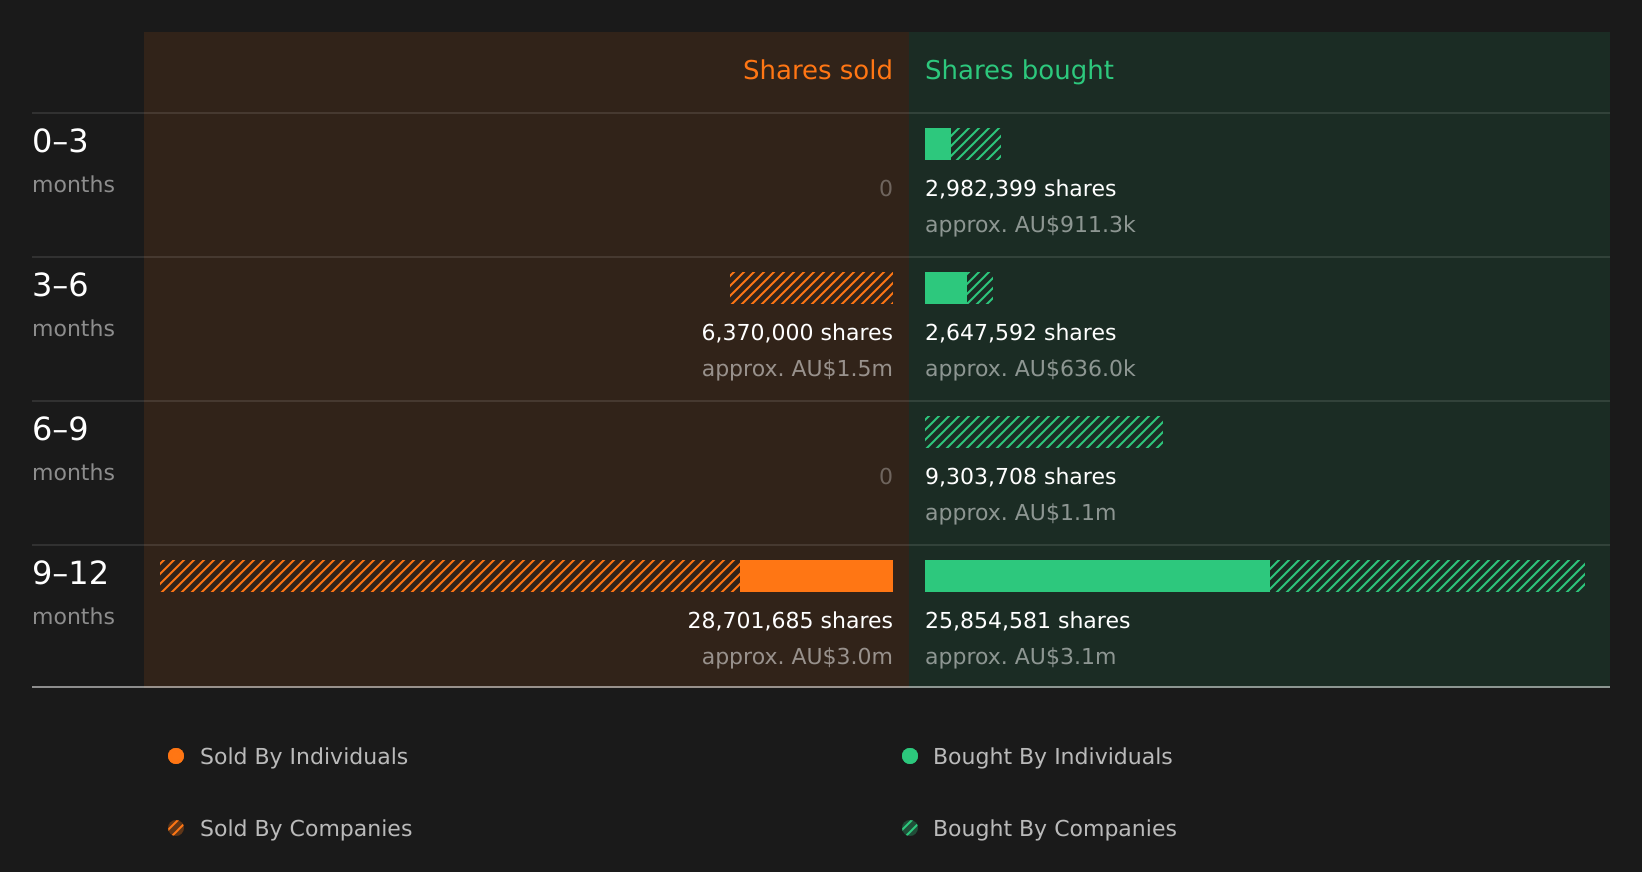The width and height of the screenshot is (1642, 872).
Task: Click the 9–12 months row label
Action: pos(73,593)
